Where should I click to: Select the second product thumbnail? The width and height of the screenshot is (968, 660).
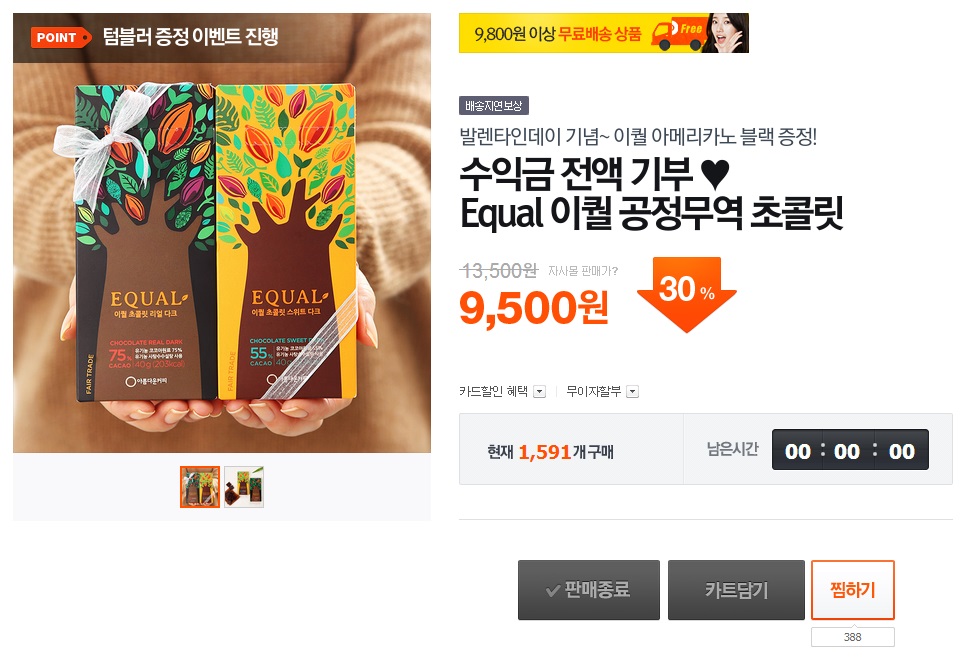click(244, 487)
